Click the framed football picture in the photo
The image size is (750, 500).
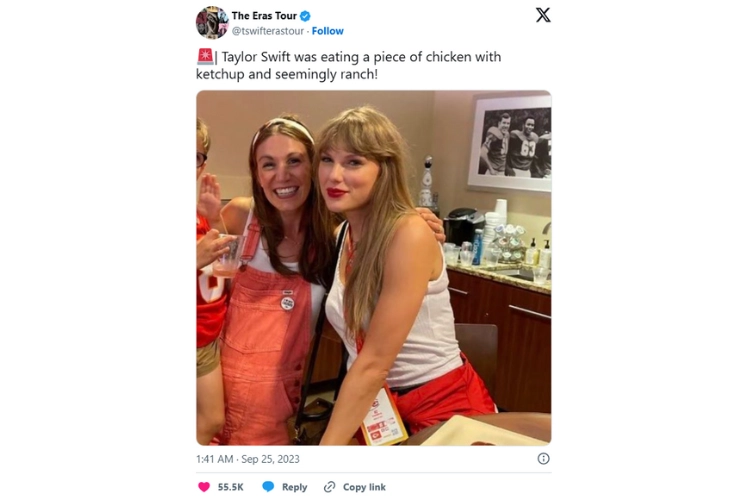pos(510,141)
